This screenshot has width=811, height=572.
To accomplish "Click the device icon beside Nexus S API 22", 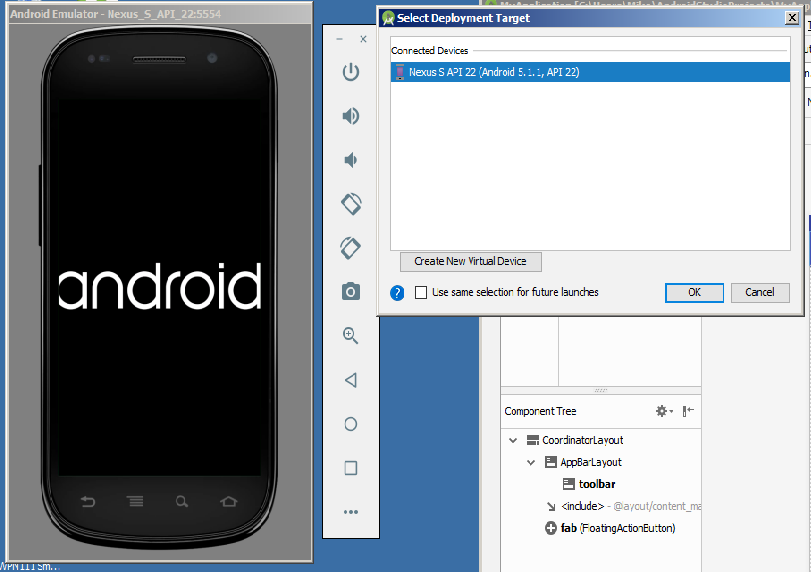I will pos(400,72).
